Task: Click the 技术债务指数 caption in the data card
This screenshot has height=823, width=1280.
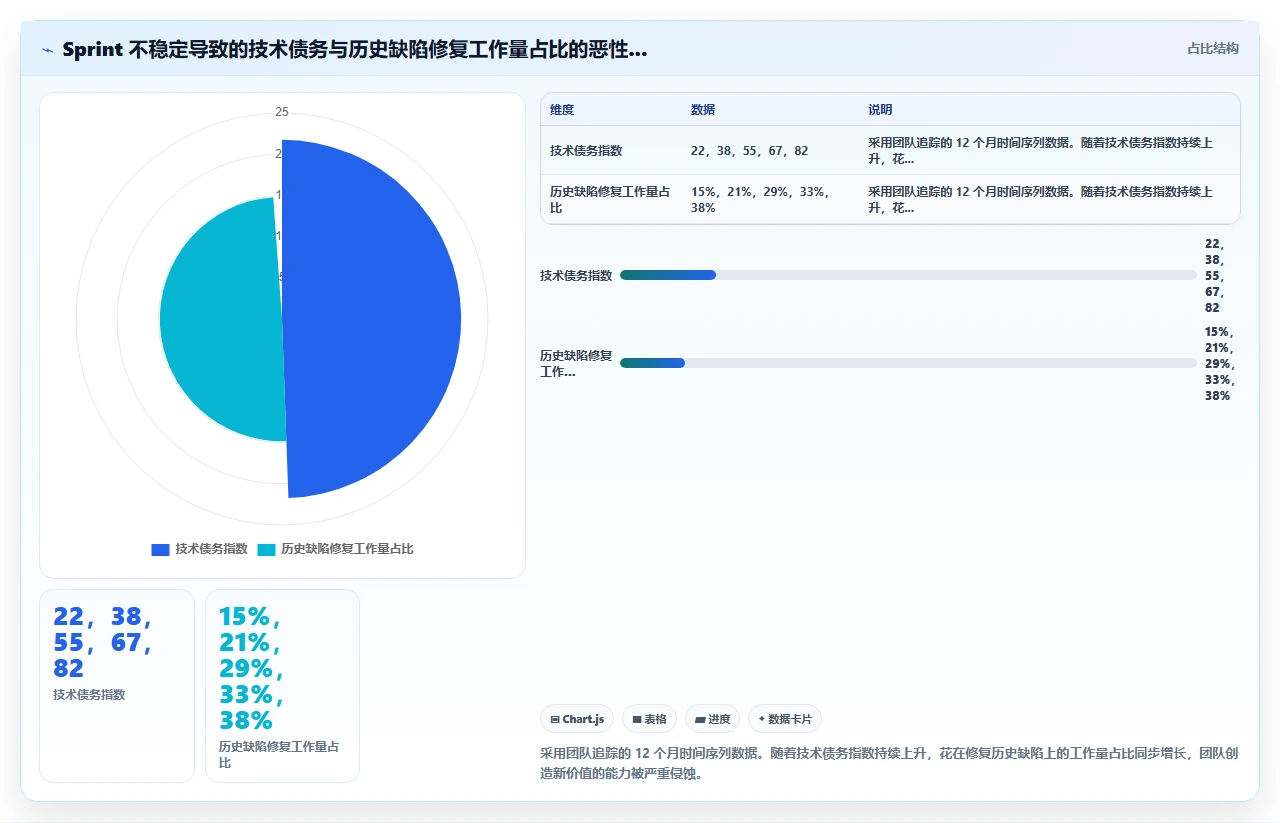Action: 89,695
